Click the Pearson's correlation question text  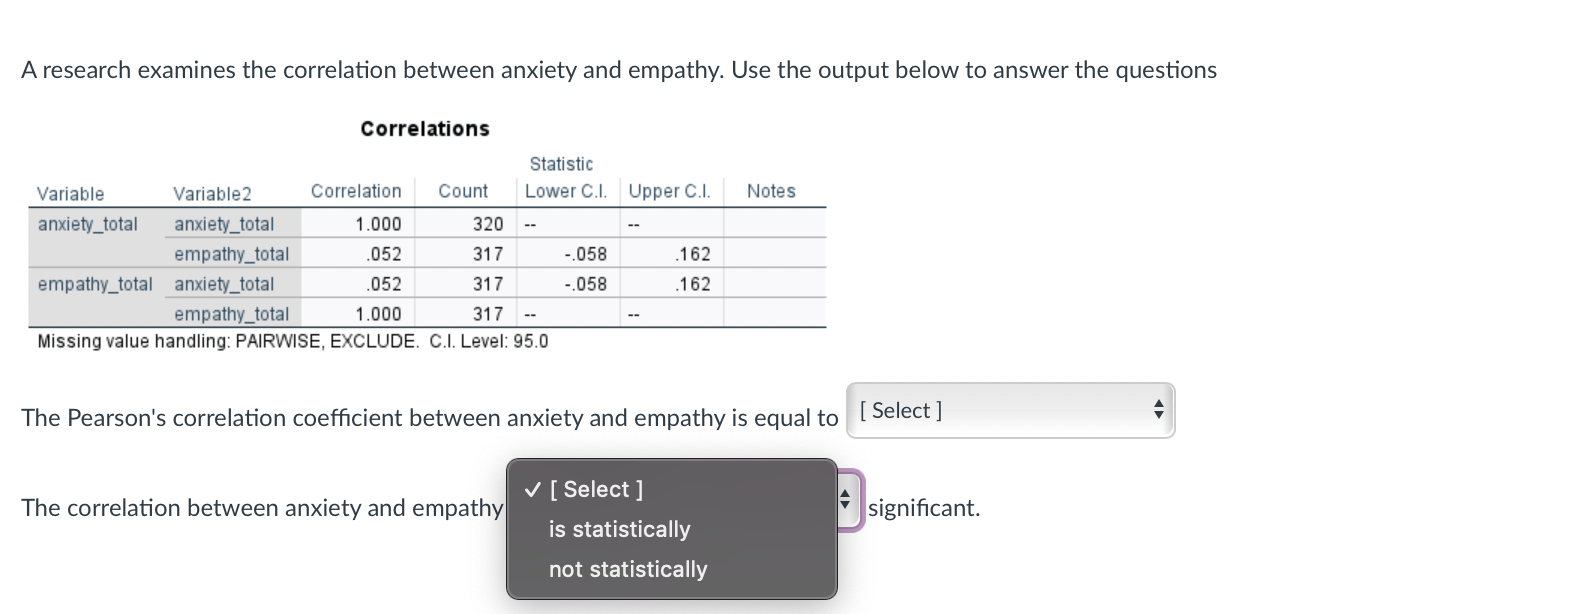pos(430,417)
